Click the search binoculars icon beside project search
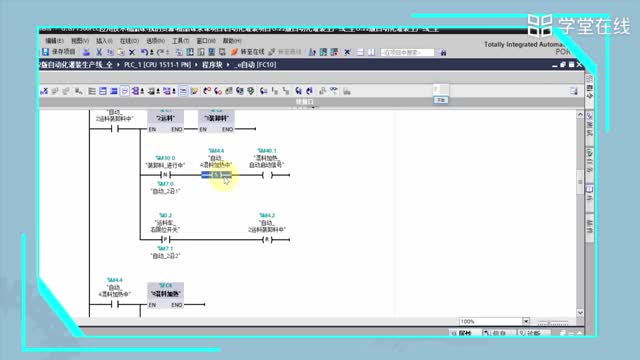The width and height of the screenshot is (640, 360). (x=443, y=52)
